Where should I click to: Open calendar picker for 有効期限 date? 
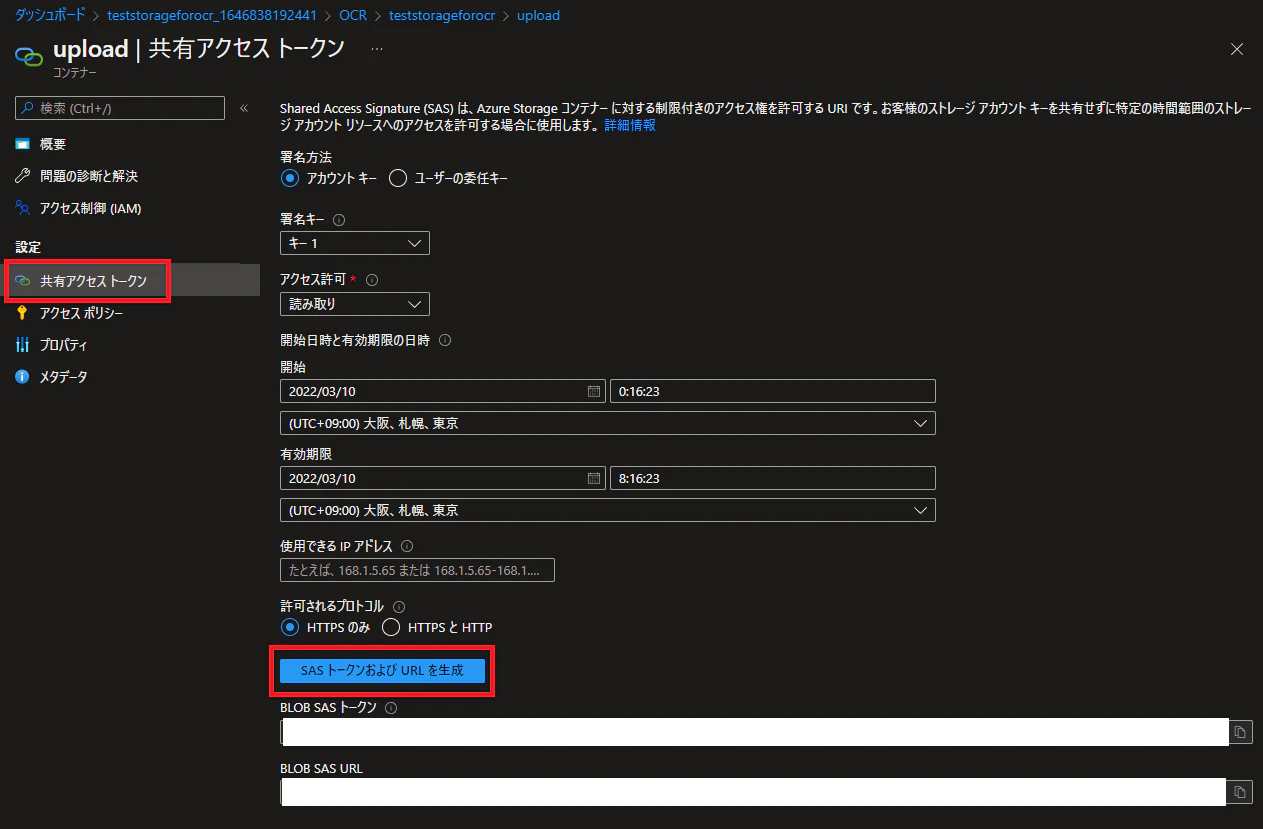[x=593, y=478]
